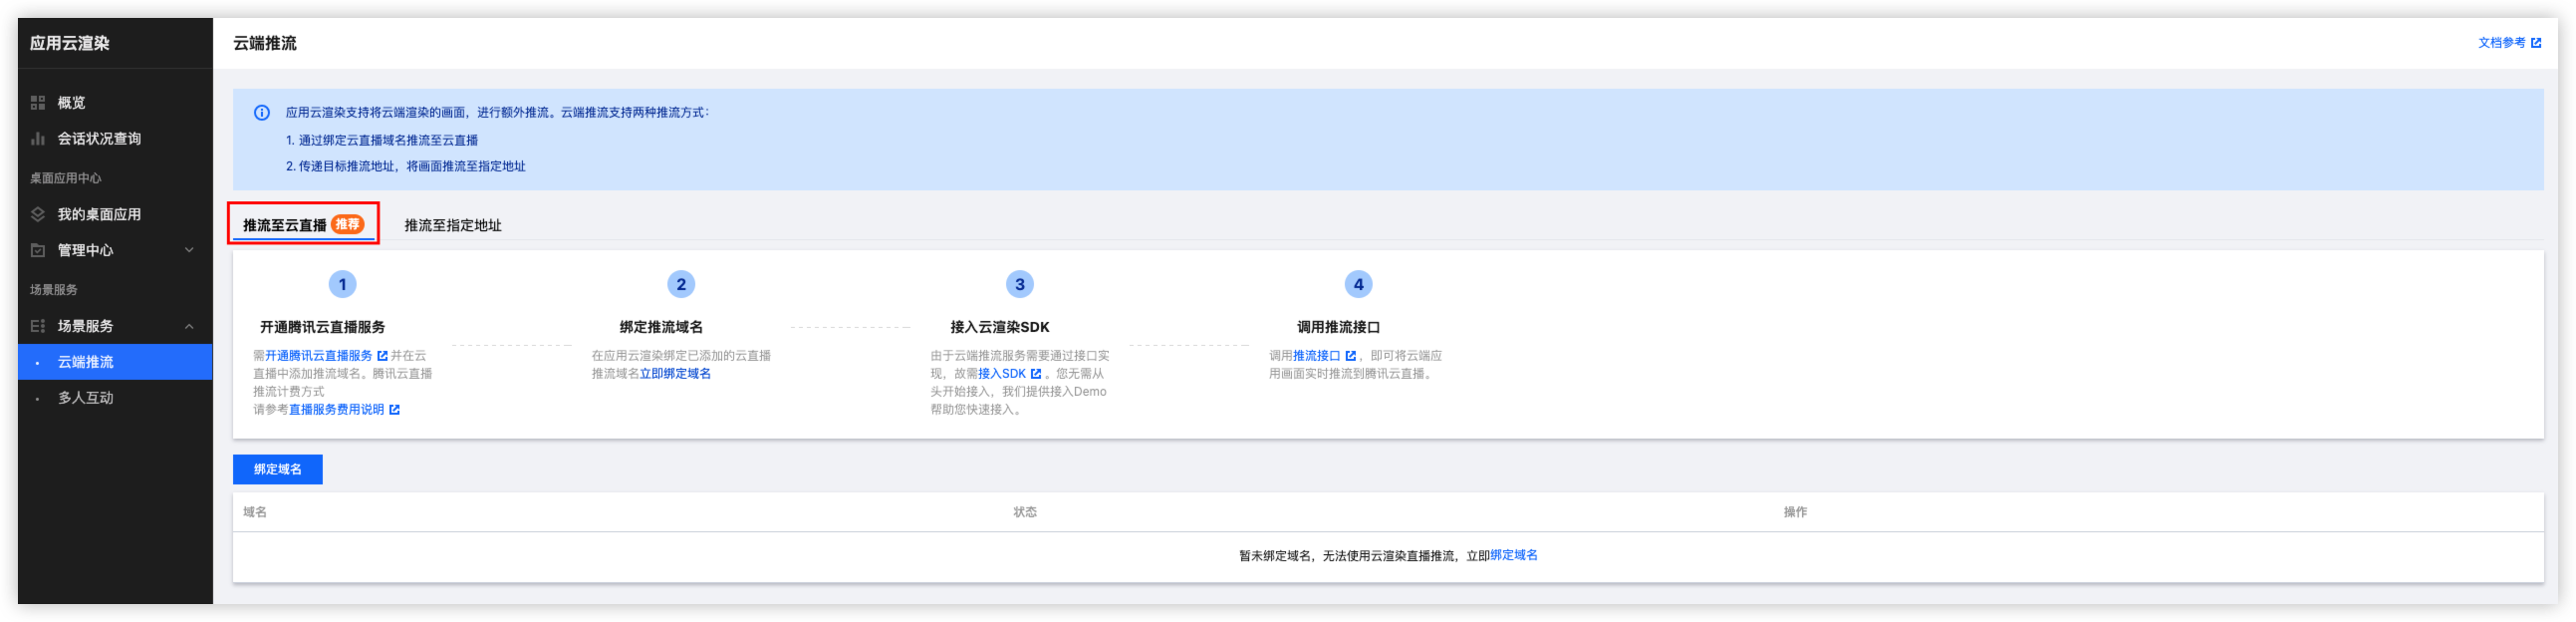This screenshot has width=2576, height=622.
Task: Expand the 管理中心 chevron
Action: (x=189, y=251)
